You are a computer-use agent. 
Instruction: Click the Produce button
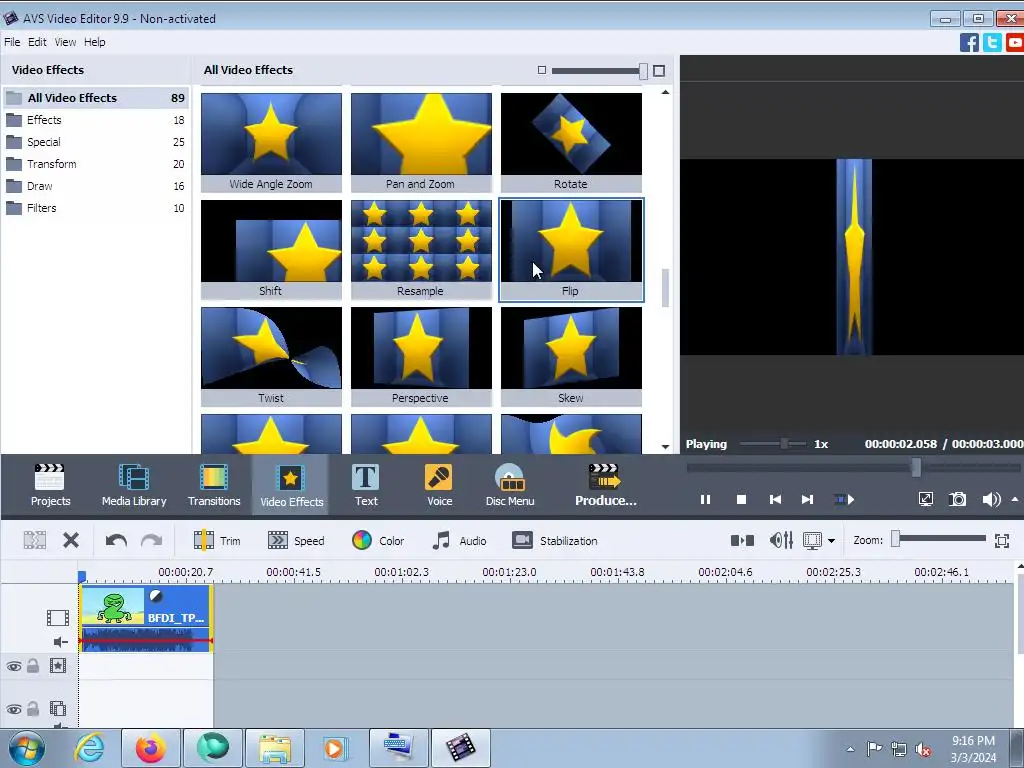click(x=605, y=485)
